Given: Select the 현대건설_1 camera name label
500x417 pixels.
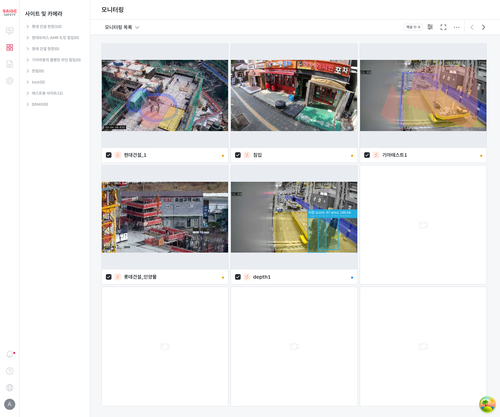Looking at the screenshot, I should [x=135, y=155].
